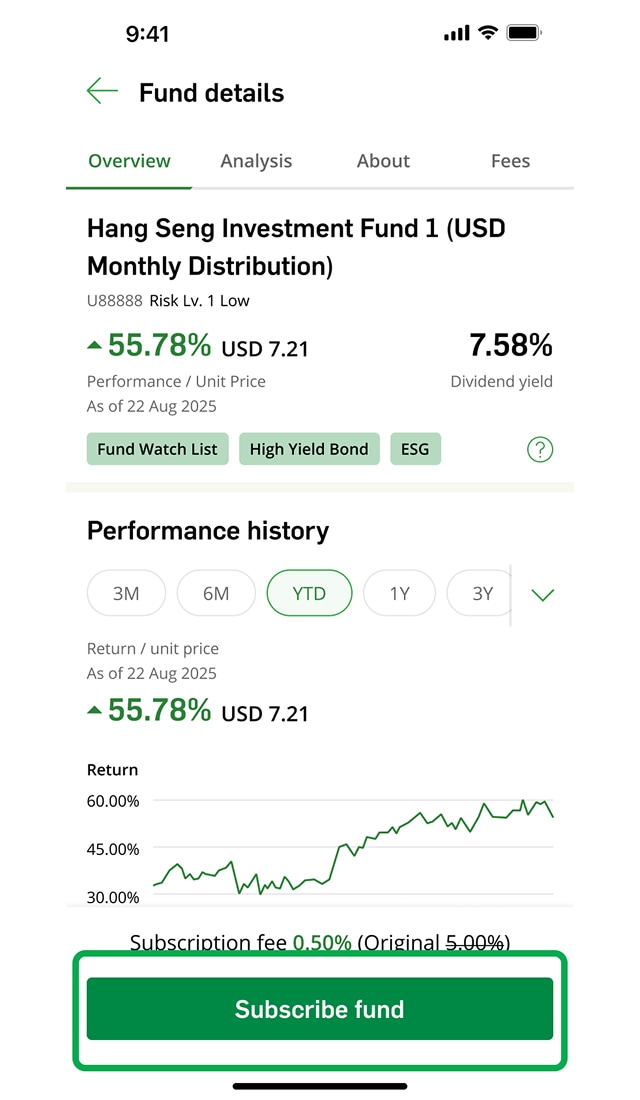Tap the High Yield Bond tag
Viewport: 640px width, 1100px height.
(x=309, y=449)
